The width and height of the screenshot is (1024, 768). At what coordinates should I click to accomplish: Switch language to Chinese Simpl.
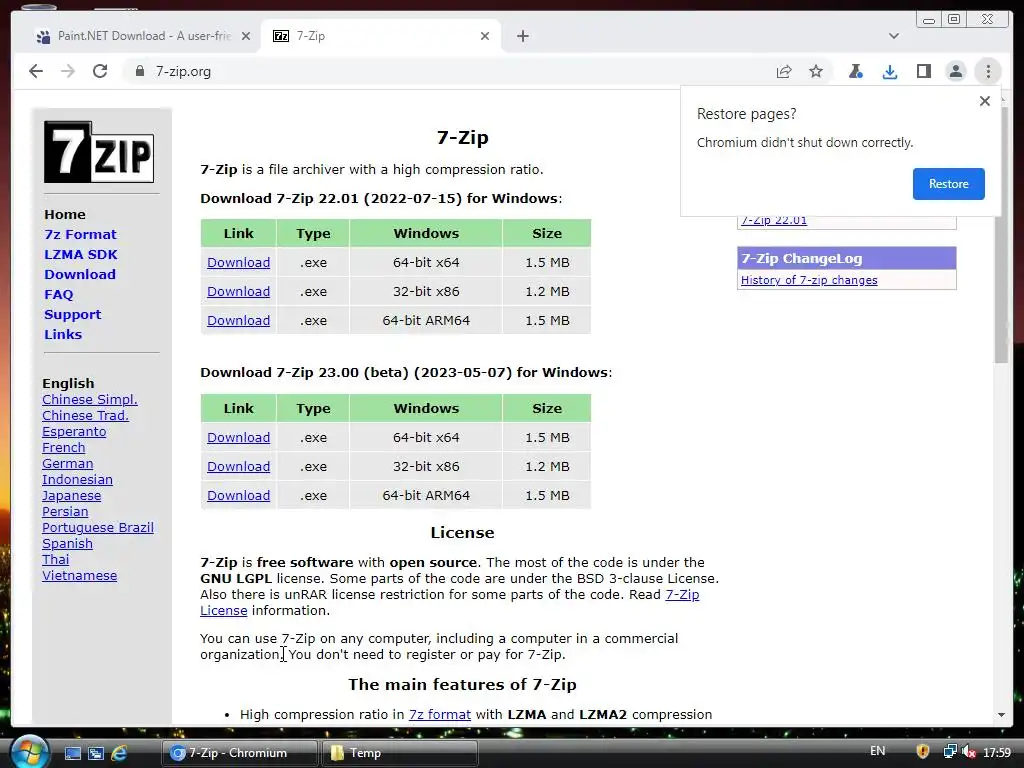(89, 400)
